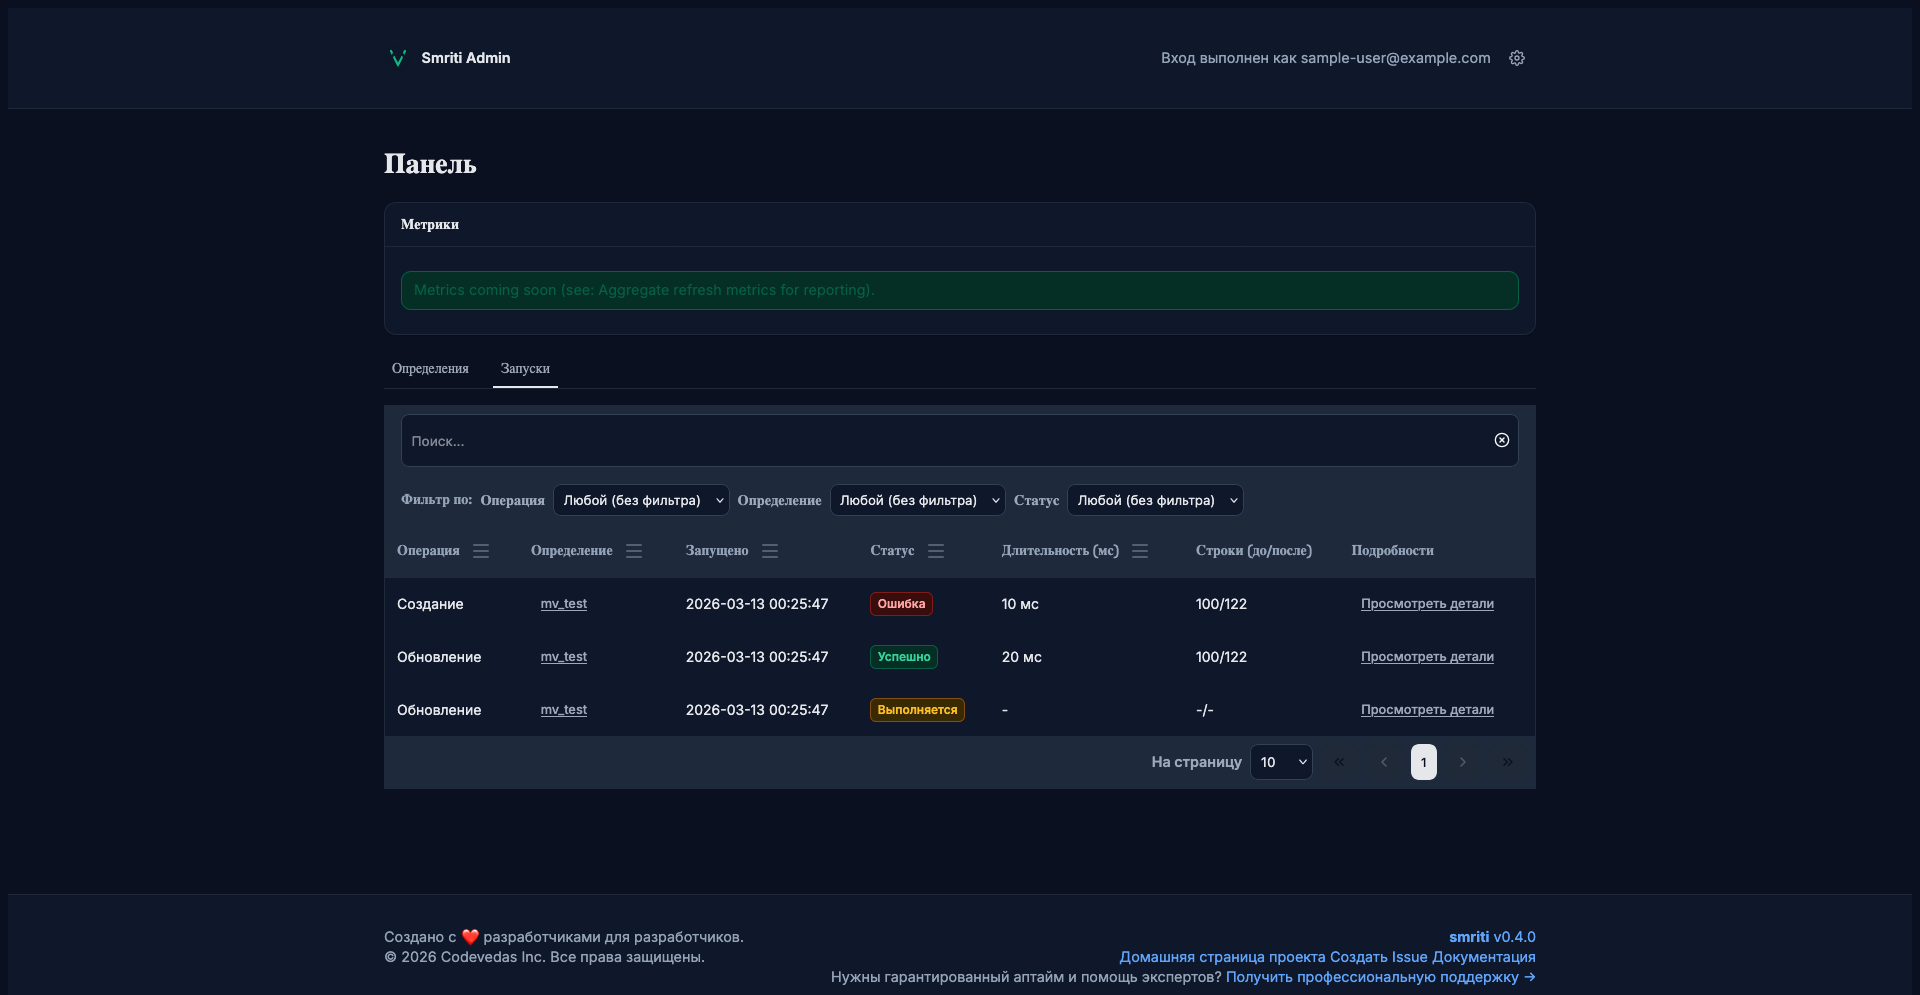Expand the Операция filter dropdown

tap(641, 500)
